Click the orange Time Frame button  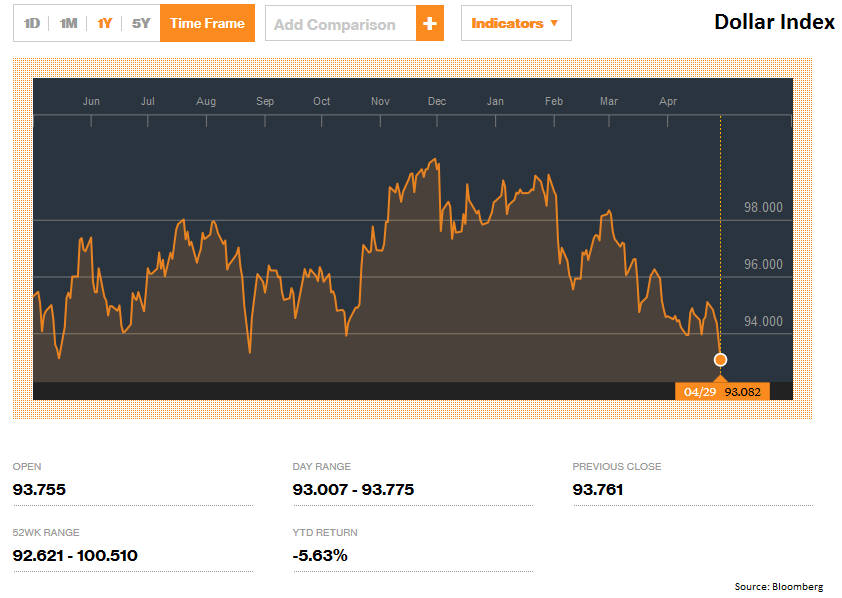tap(207, 22)
